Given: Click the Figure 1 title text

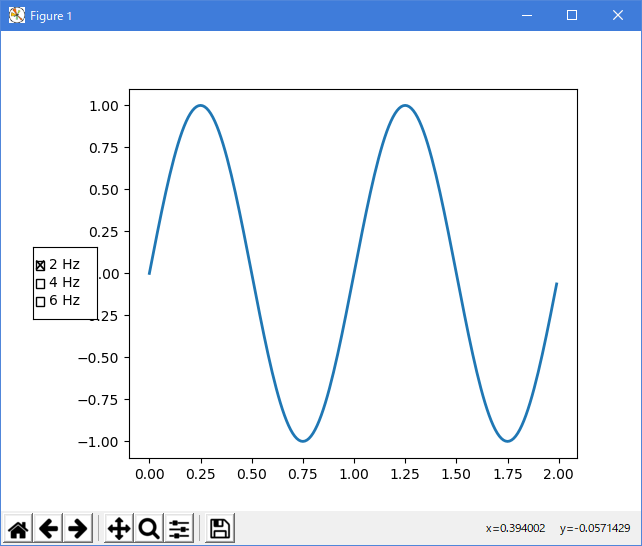Looking at the screenshot, I should coord(51,16).
